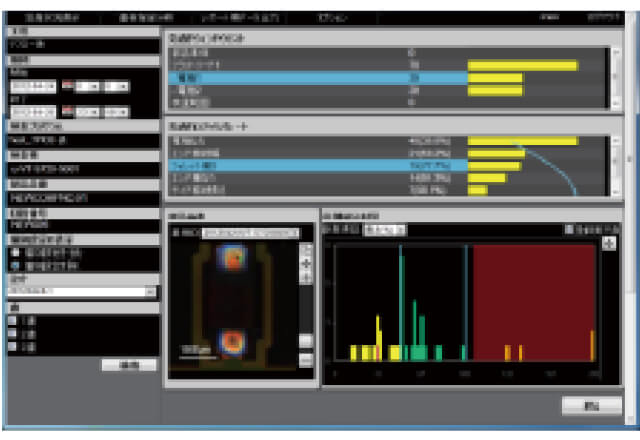
Task: Click the down arrow of the lower list scrollbar
Action: 616,191
